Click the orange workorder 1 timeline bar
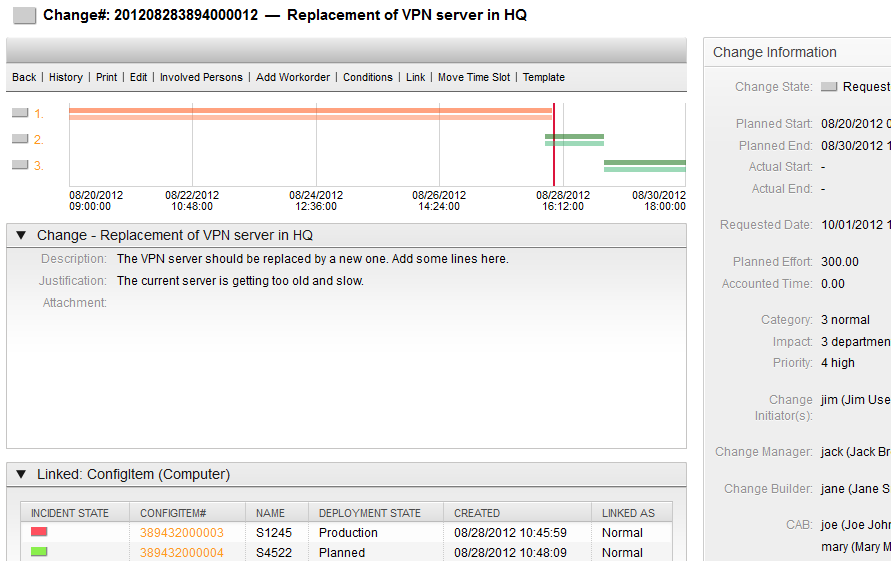The height and width of the screenshot is (561, 891). [310, 113]
